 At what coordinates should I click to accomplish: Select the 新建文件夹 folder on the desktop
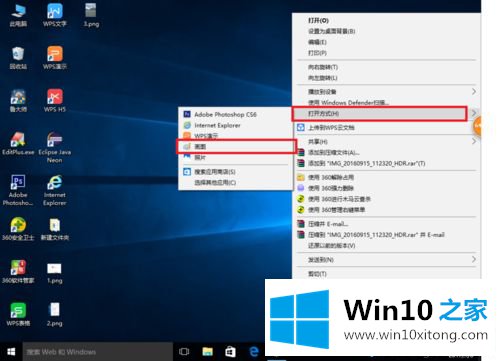[55, 228]
